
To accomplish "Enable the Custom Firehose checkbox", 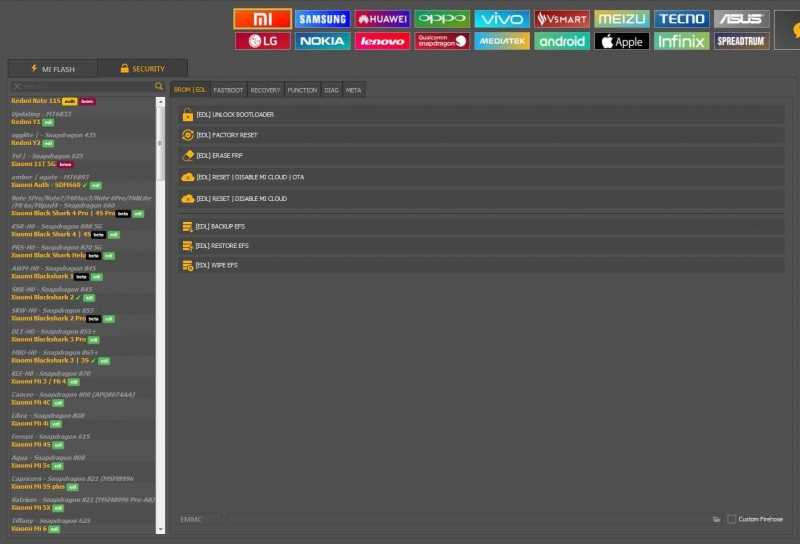I will click(731, 519).
